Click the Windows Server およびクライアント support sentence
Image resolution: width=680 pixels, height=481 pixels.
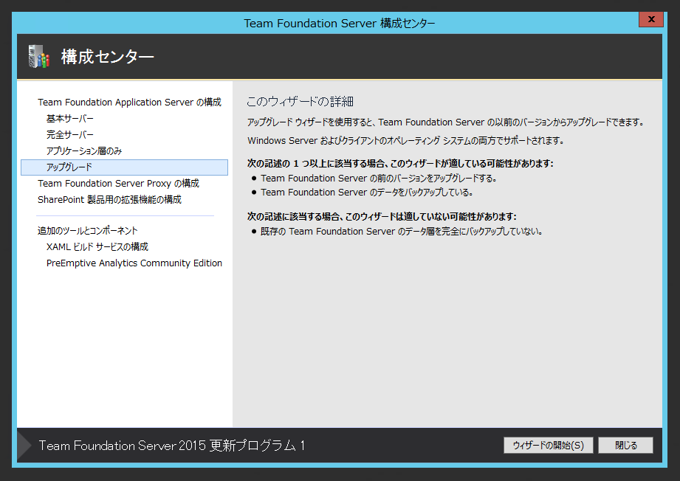pos(405,141)
